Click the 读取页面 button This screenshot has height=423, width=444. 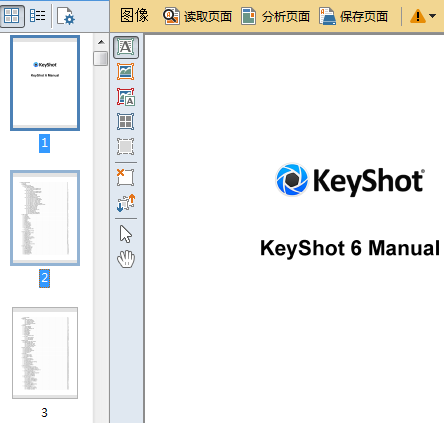(197, 16)
